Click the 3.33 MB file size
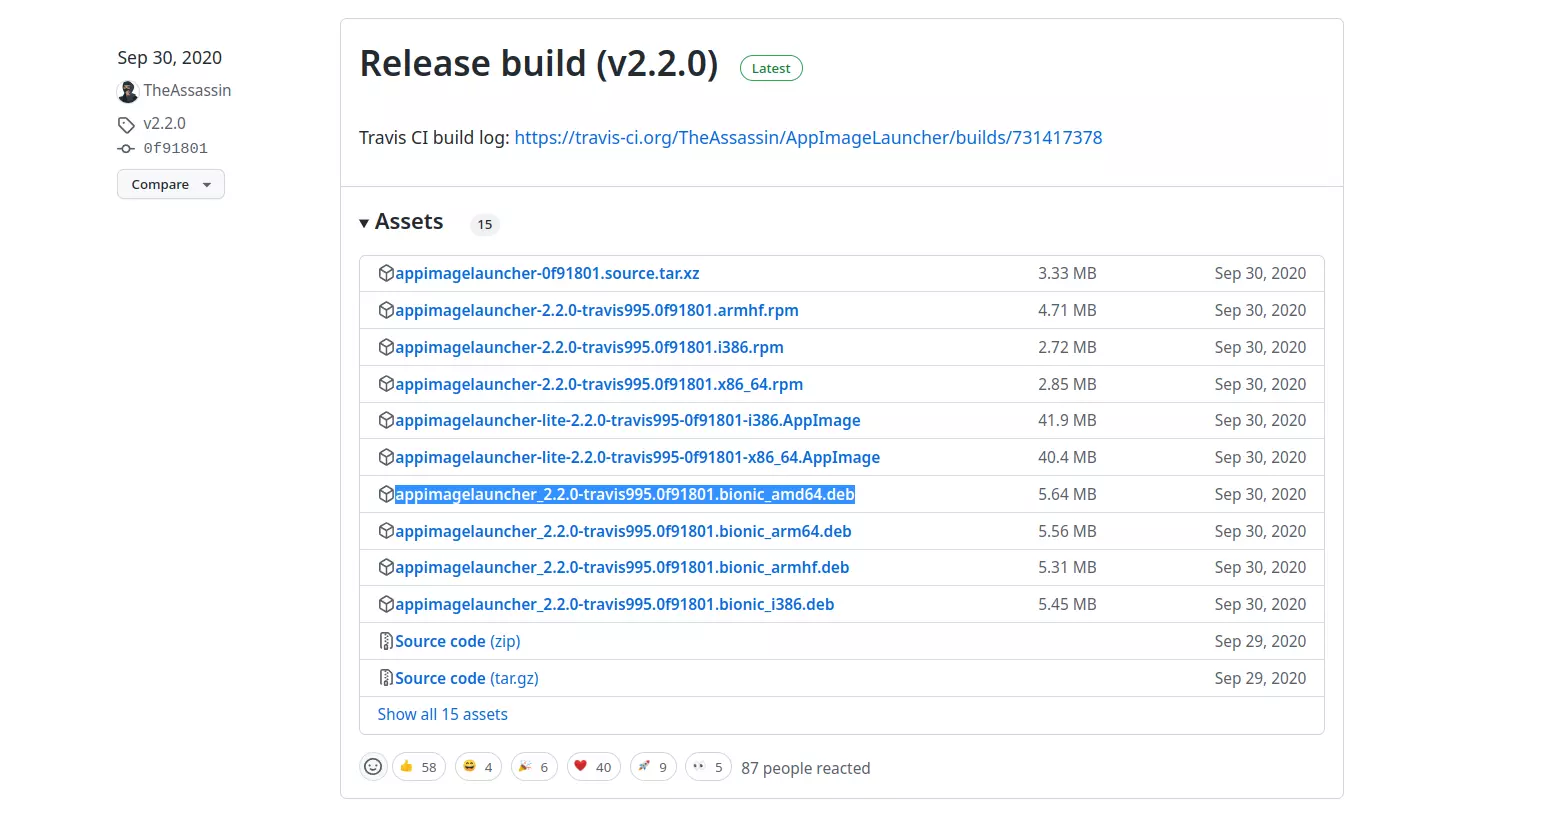 click(x=1067, y=273)
